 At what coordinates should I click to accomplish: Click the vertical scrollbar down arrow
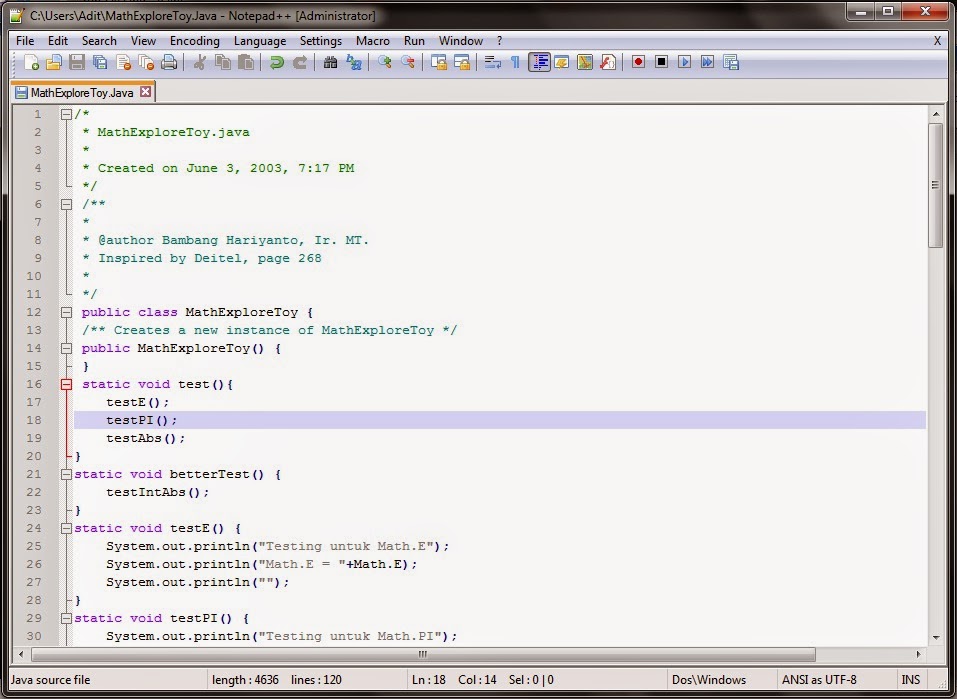point(936,637)
